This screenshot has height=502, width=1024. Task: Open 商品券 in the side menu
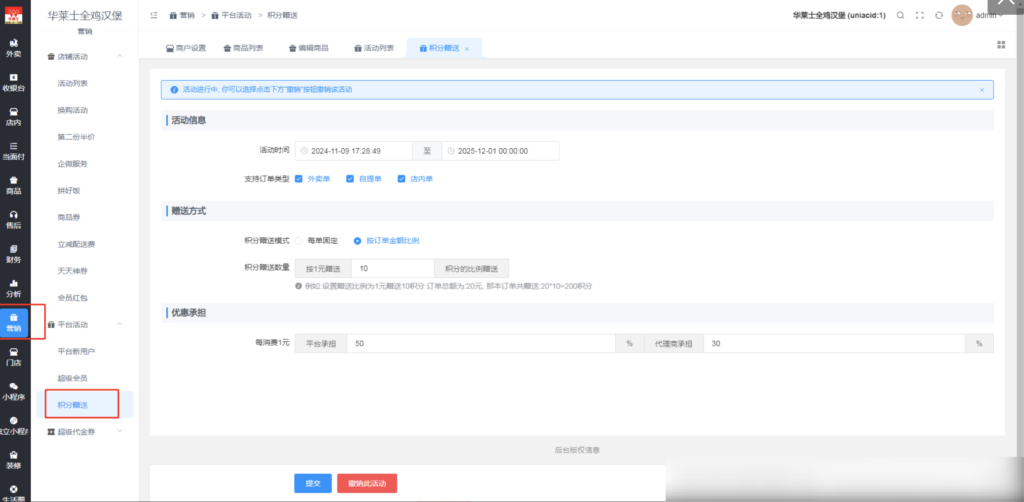[69, 217]
